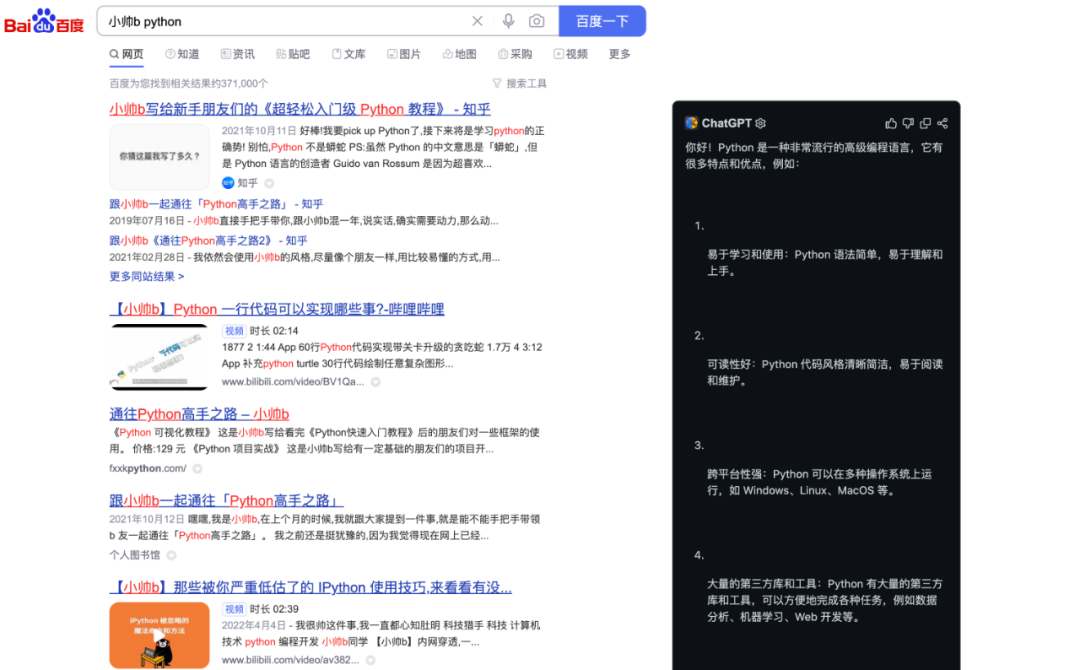The height and width of the screenshot is (670, 1080).
Task: Click icon beside 个人图书馆 source
Action: point(172,555)
